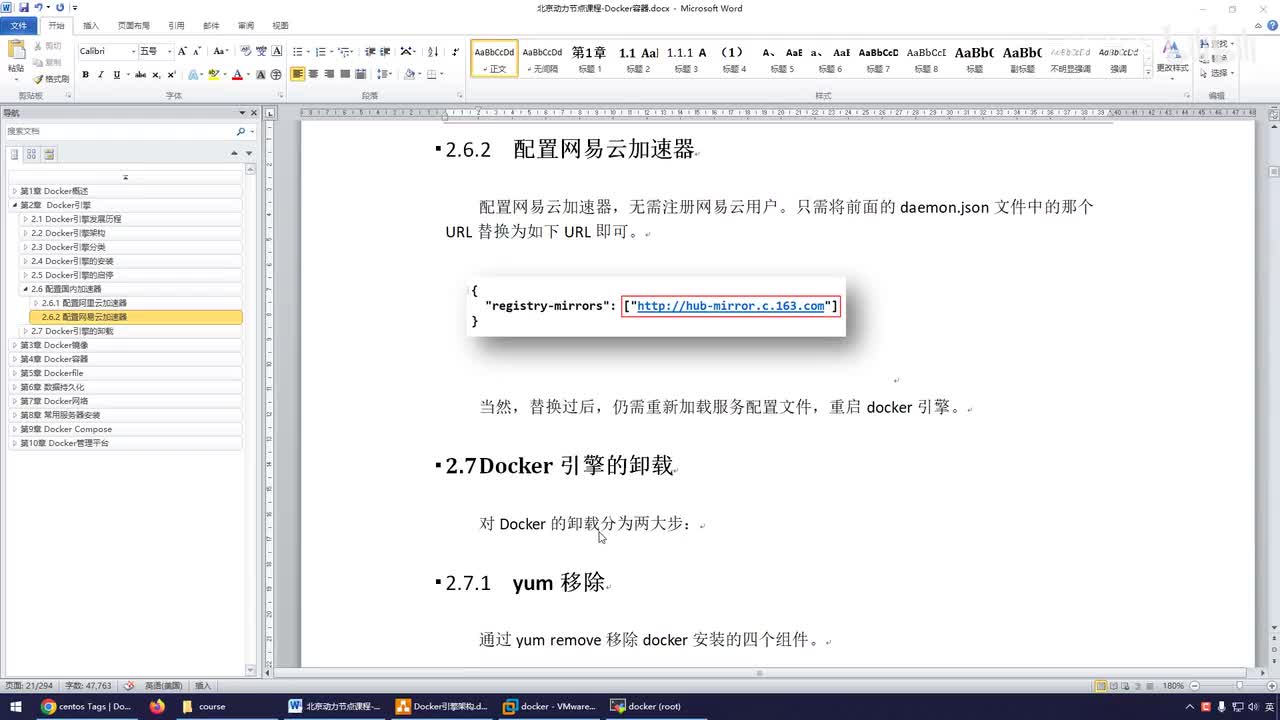Switch to the View (视图) tab
This screenshot has height=720, width=1280.
click(281, 25)
